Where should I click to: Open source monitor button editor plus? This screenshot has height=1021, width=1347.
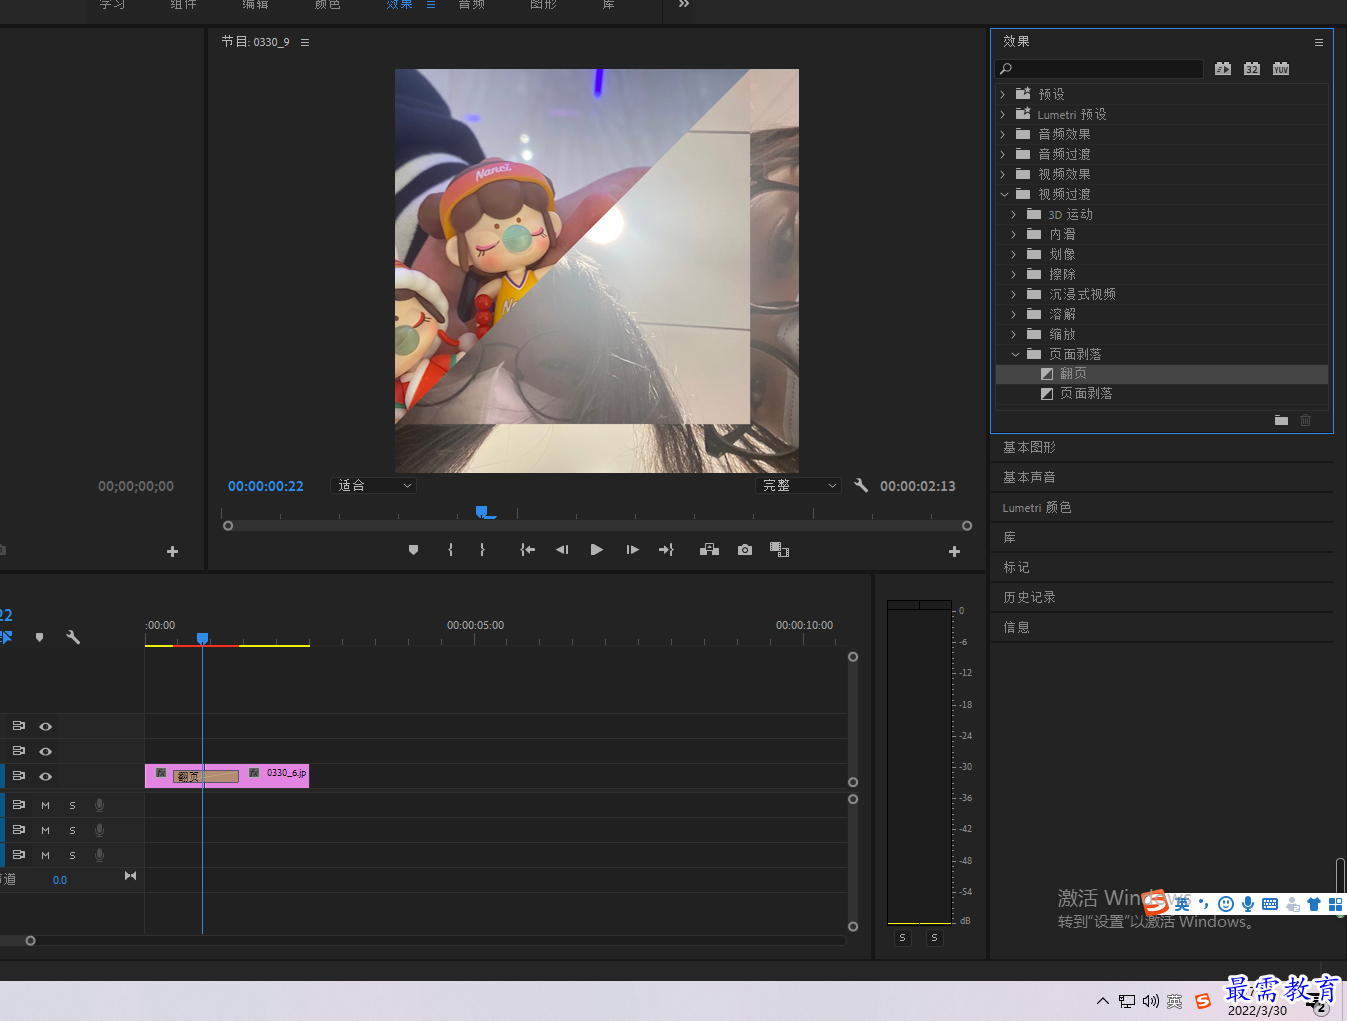(x=172, y=551)
